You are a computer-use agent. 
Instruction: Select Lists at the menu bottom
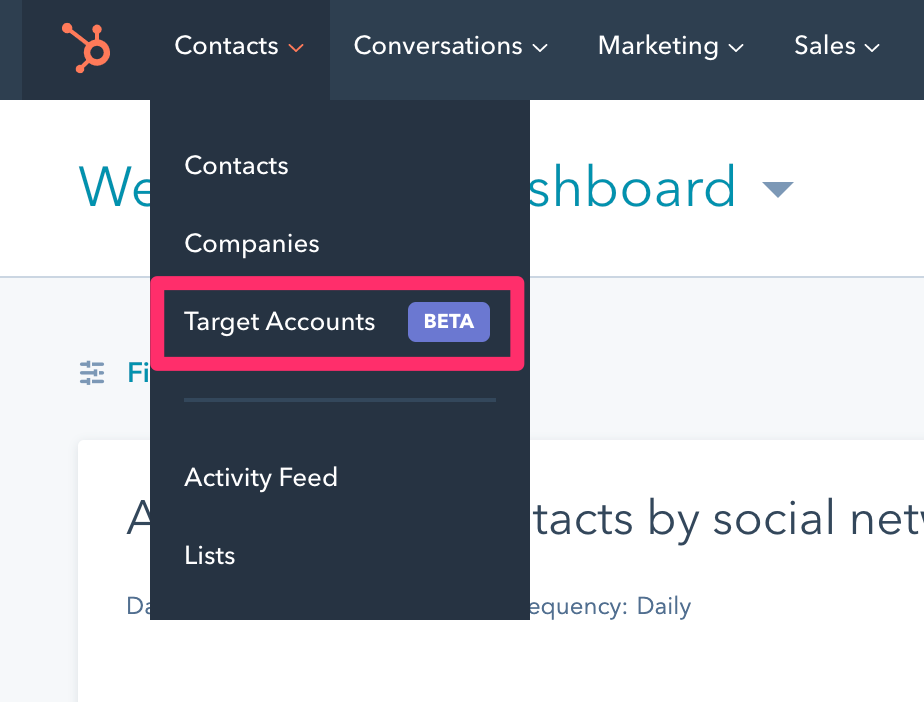pos(209,555)
